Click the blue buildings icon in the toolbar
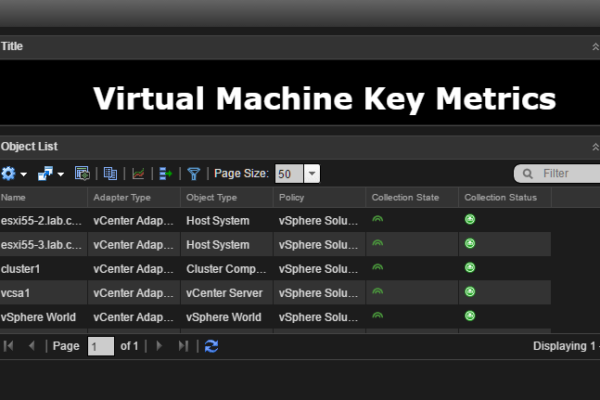Viewport: 600px width, 400px height. pos(110,174)
